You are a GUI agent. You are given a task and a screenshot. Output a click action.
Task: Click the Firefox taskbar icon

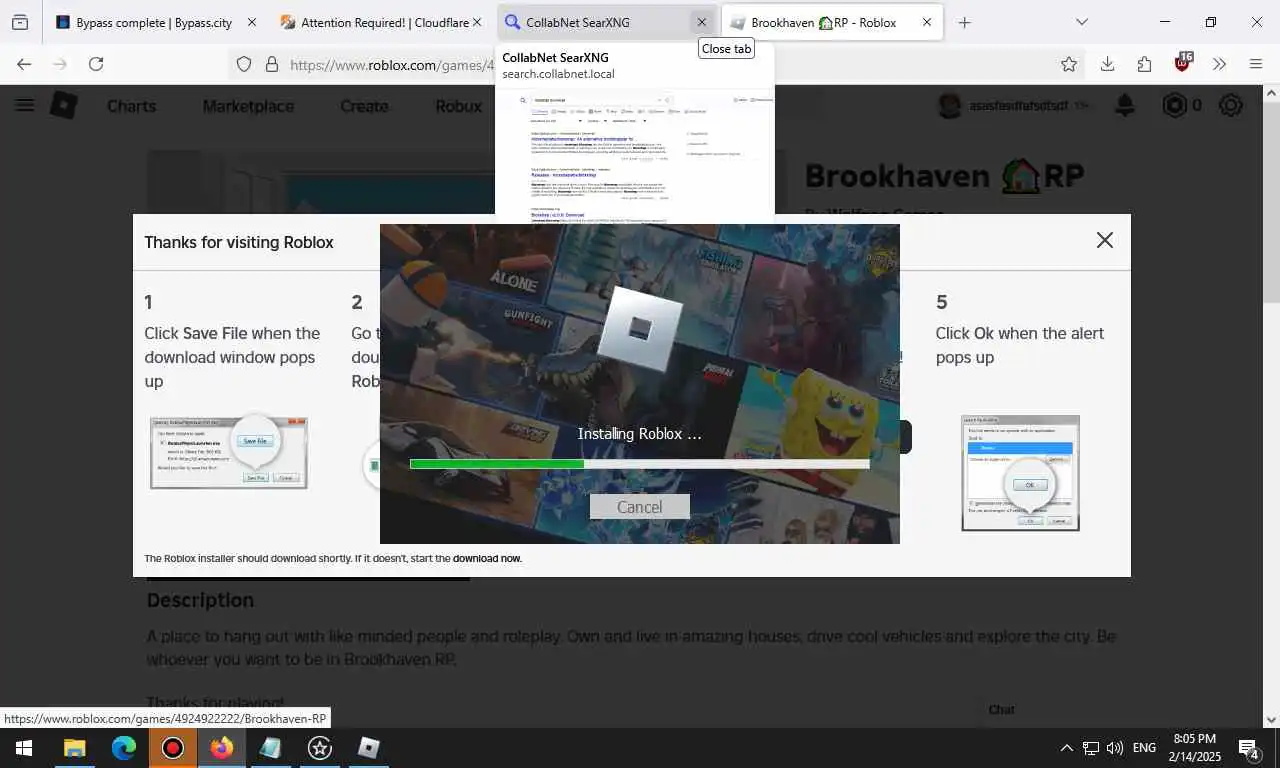pyautogui.click(x=222, y=748)
